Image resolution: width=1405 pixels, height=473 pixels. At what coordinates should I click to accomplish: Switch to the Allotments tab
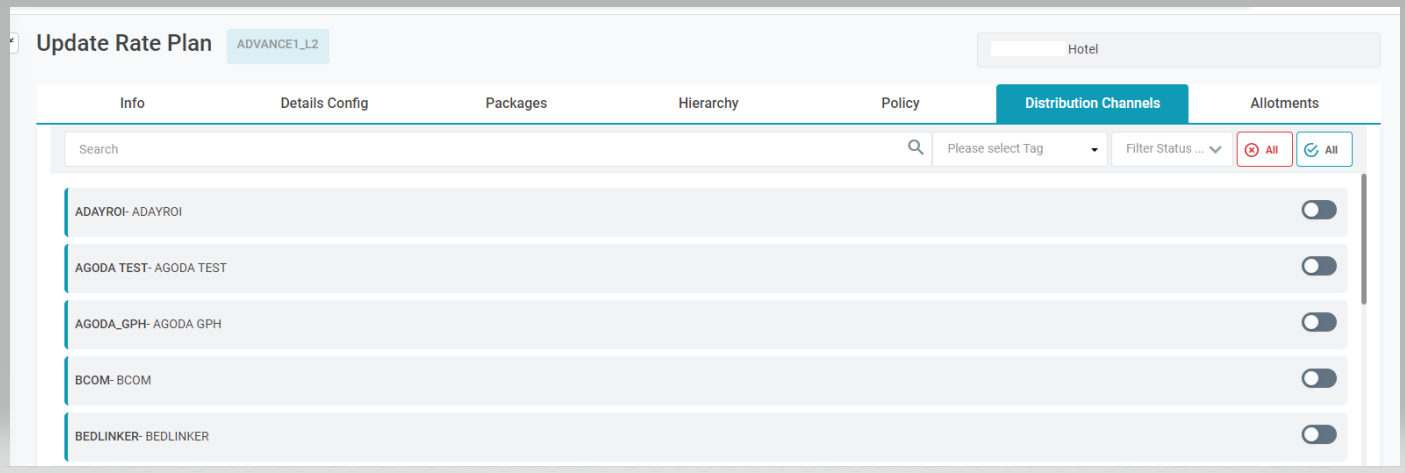pyautogui.click(x=1284, y=103)
